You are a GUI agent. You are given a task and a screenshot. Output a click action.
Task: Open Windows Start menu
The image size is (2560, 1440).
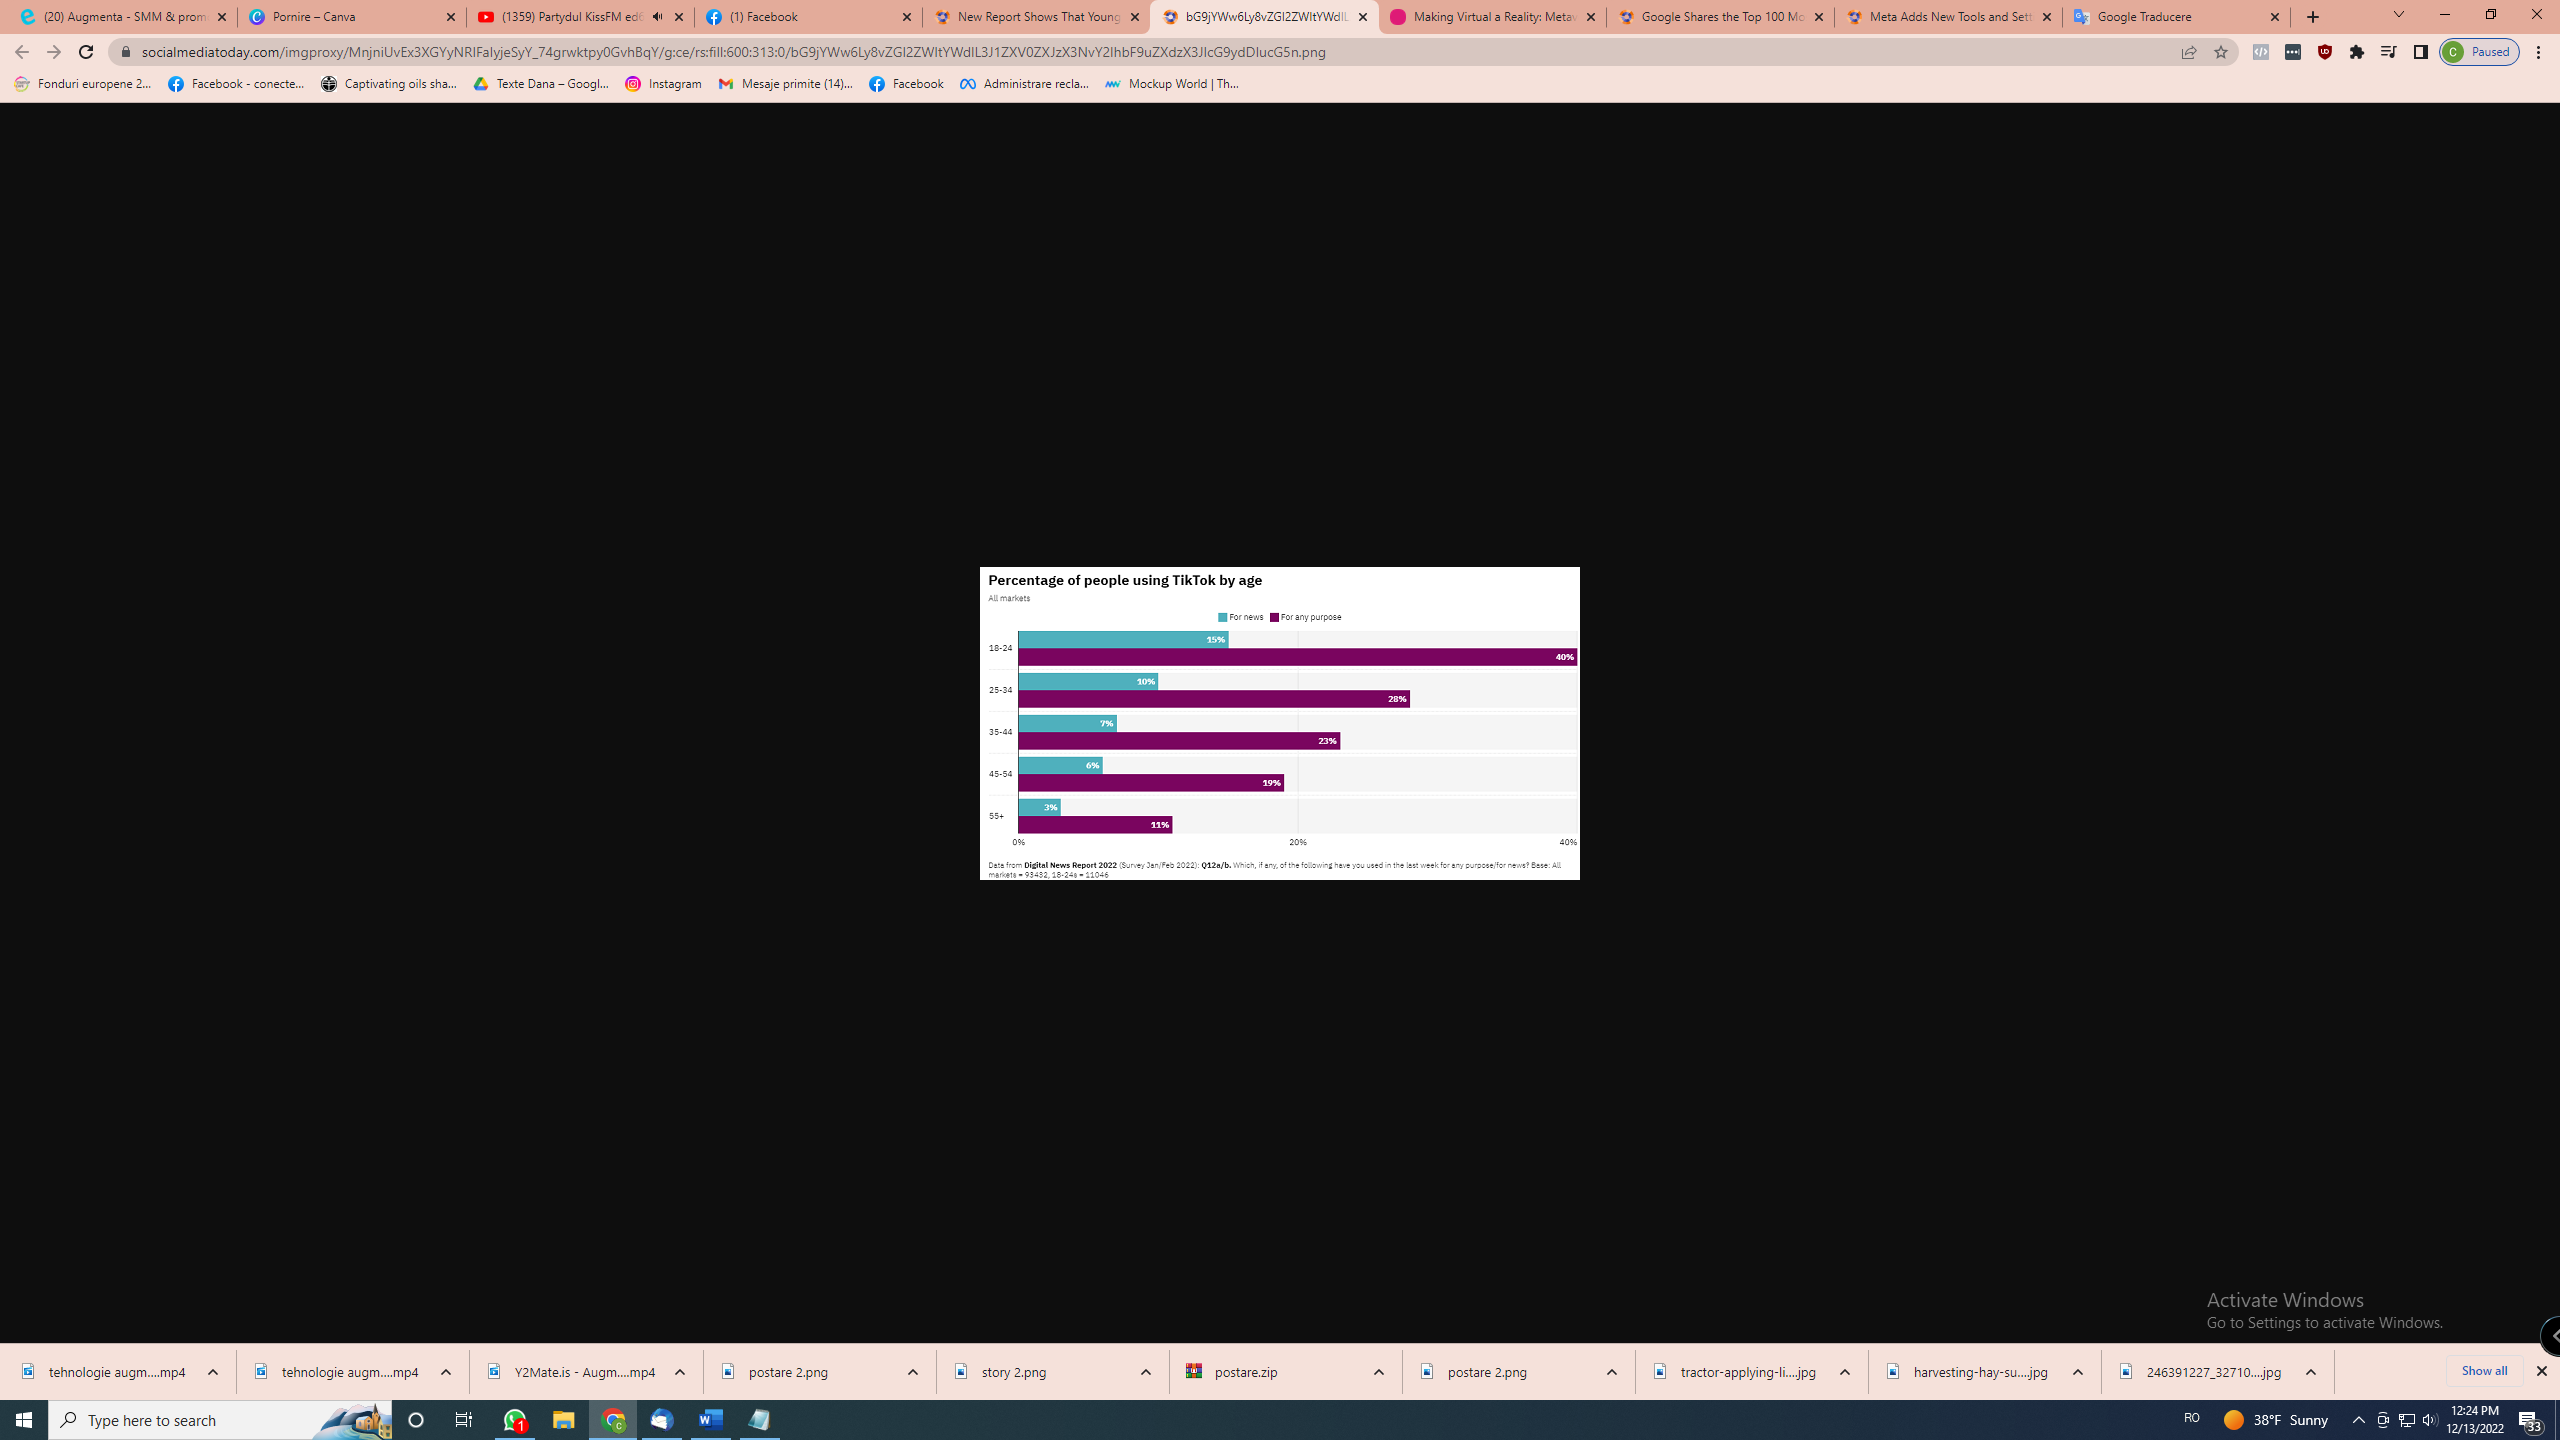(24, 1420)
